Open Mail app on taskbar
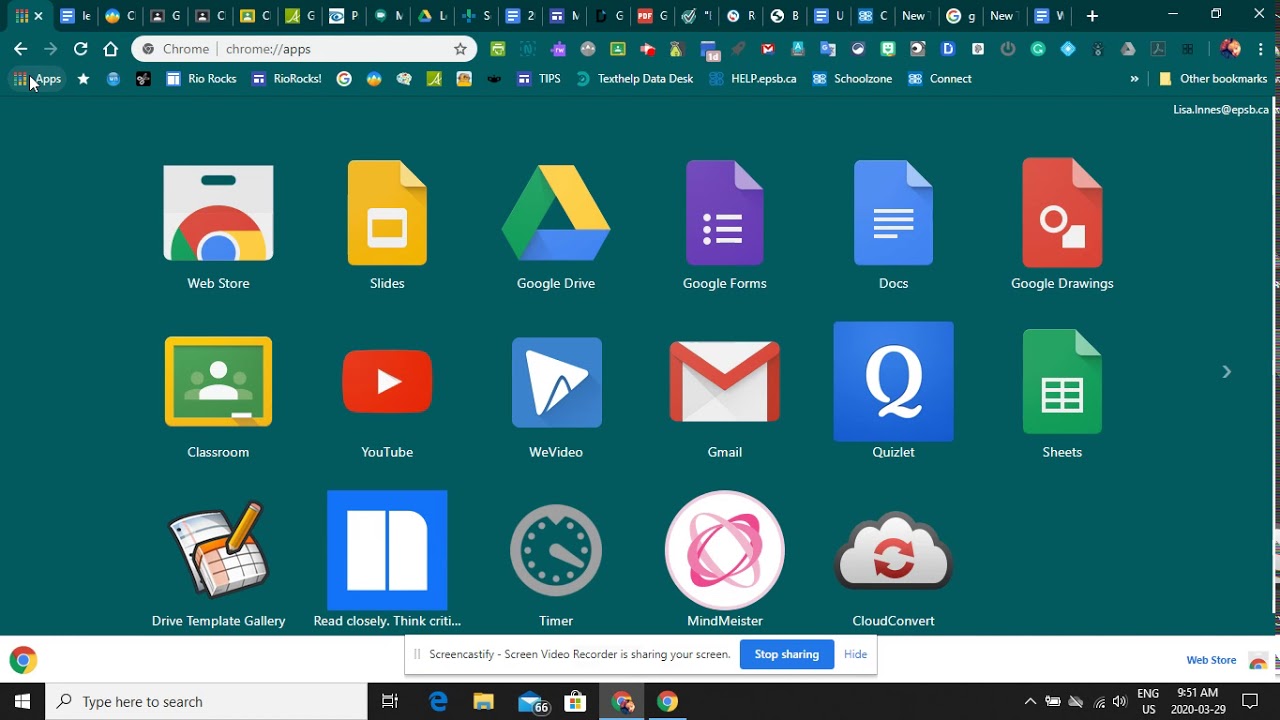Screen dimensions: 1280x720 [x=531, y=702]
